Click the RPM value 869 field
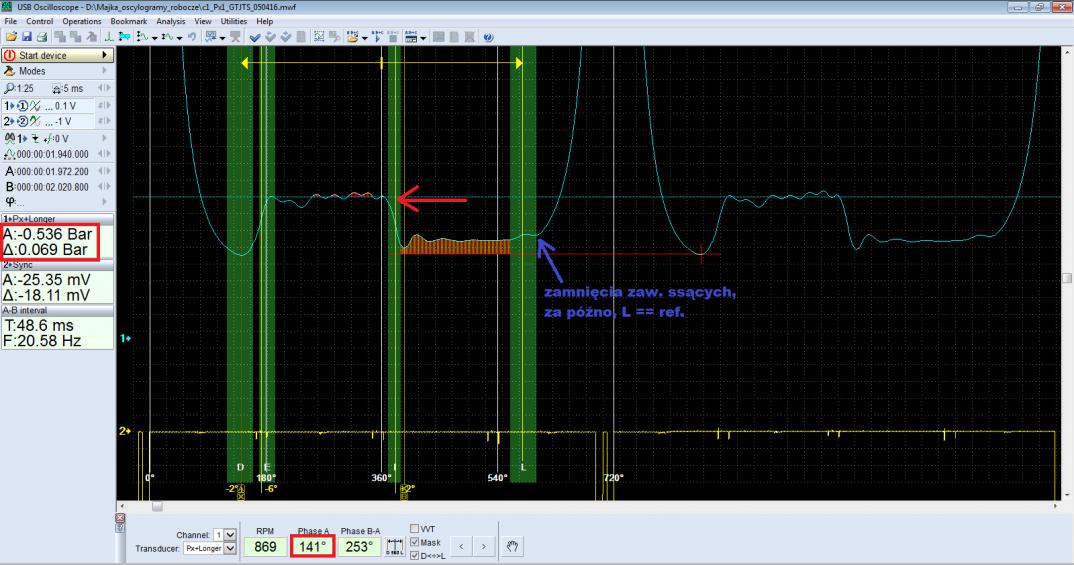 coord(266,547)
